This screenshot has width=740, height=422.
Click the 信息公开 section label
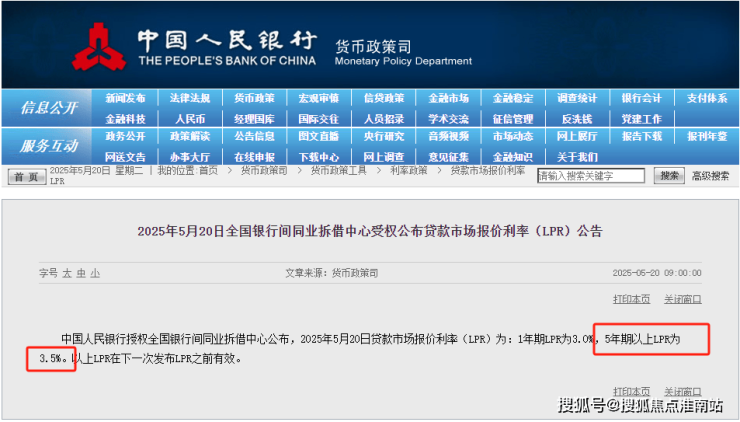tap(49, 108)
